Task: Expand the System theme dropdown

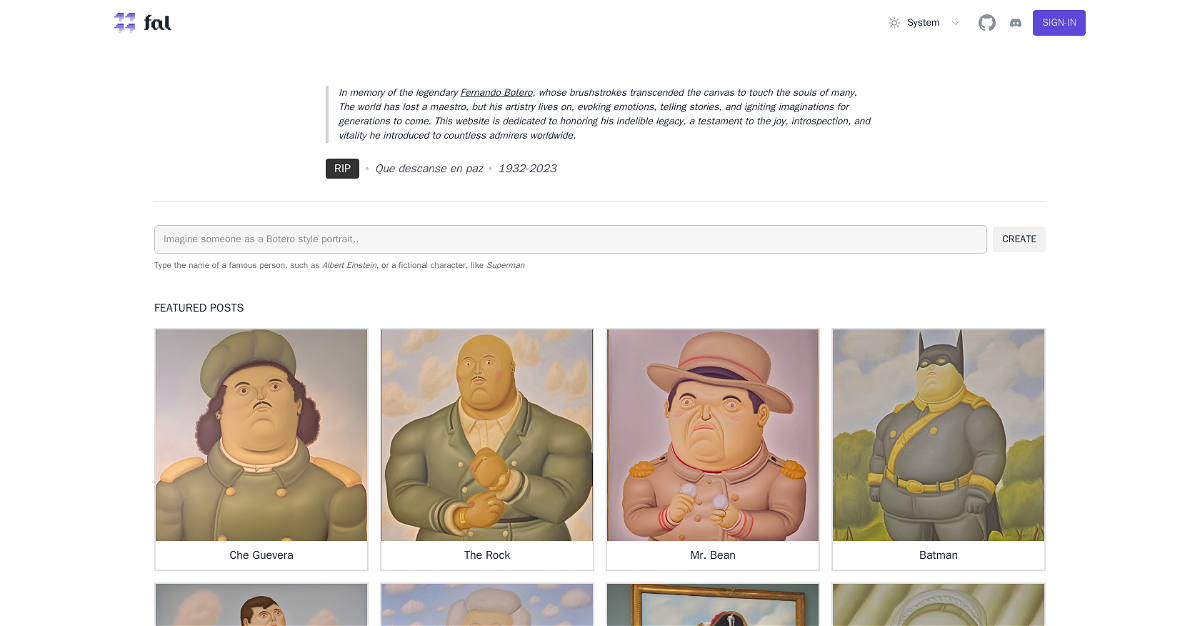Action: (x=923, y=23)
